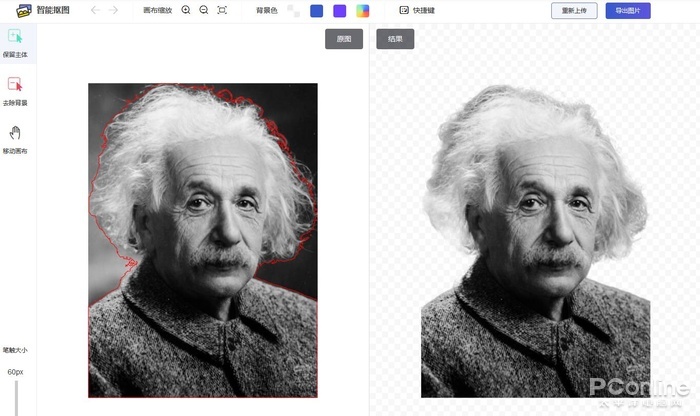Screen dimensions: 700x416
Task: Switch to the 原图 original view tab
Action: [344, 39]
